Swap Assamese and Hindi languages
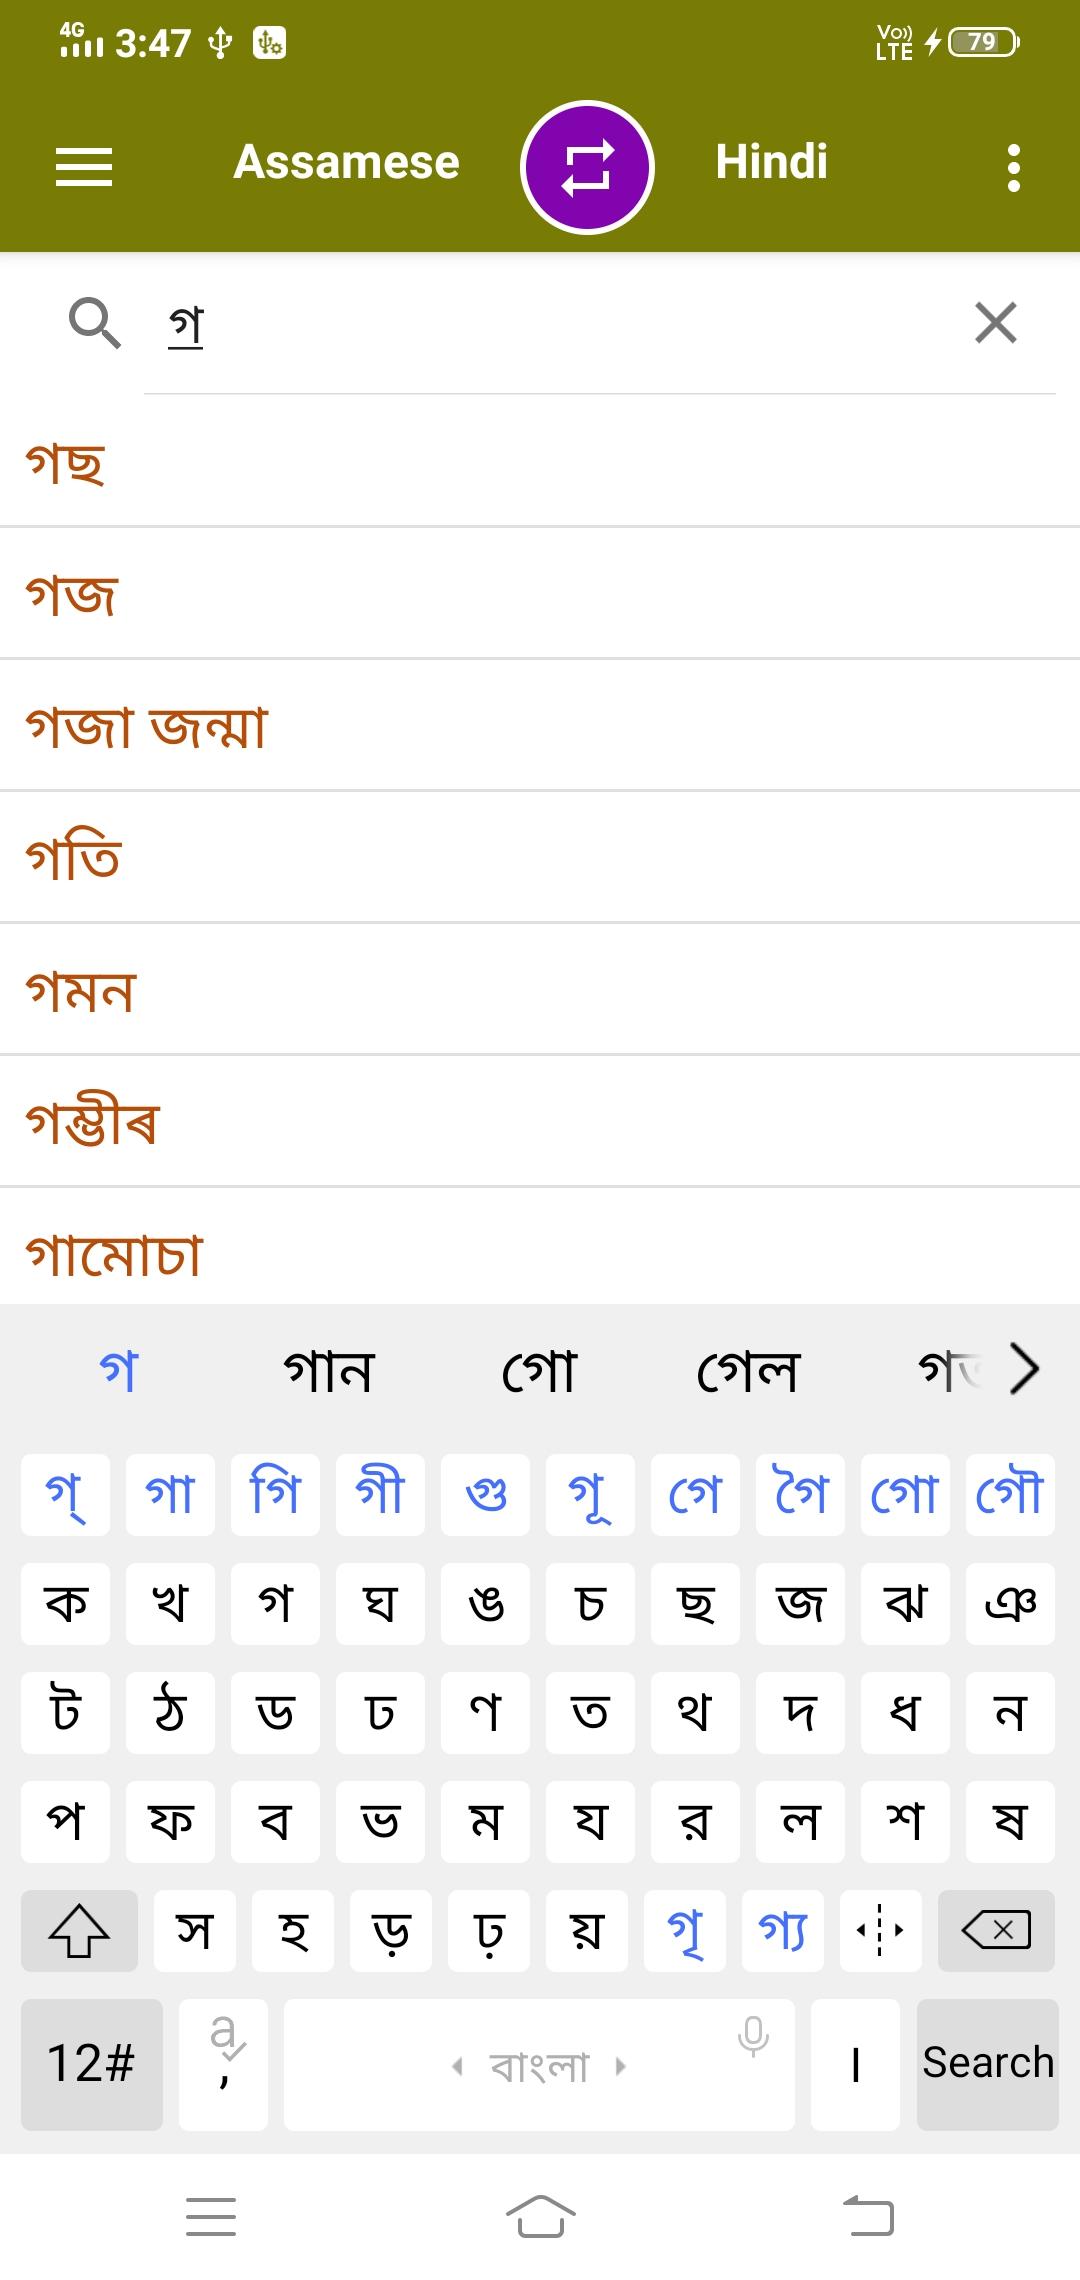The height and width of the screenshot is (2280, 1080). pos(587,167)
